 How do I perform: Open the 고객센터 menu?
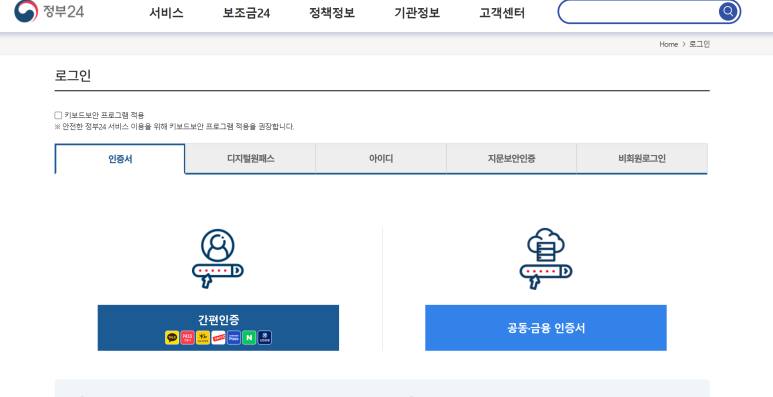[502, 13]
